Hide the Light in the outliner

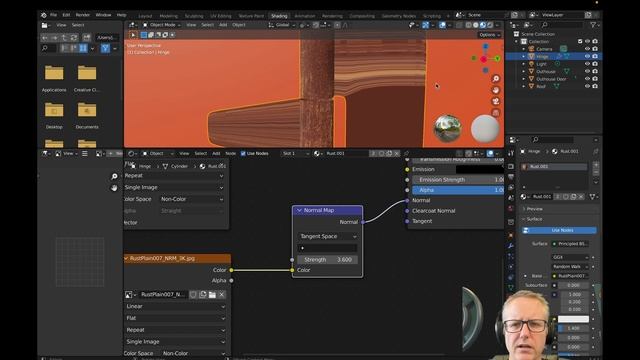click(587, 64)
